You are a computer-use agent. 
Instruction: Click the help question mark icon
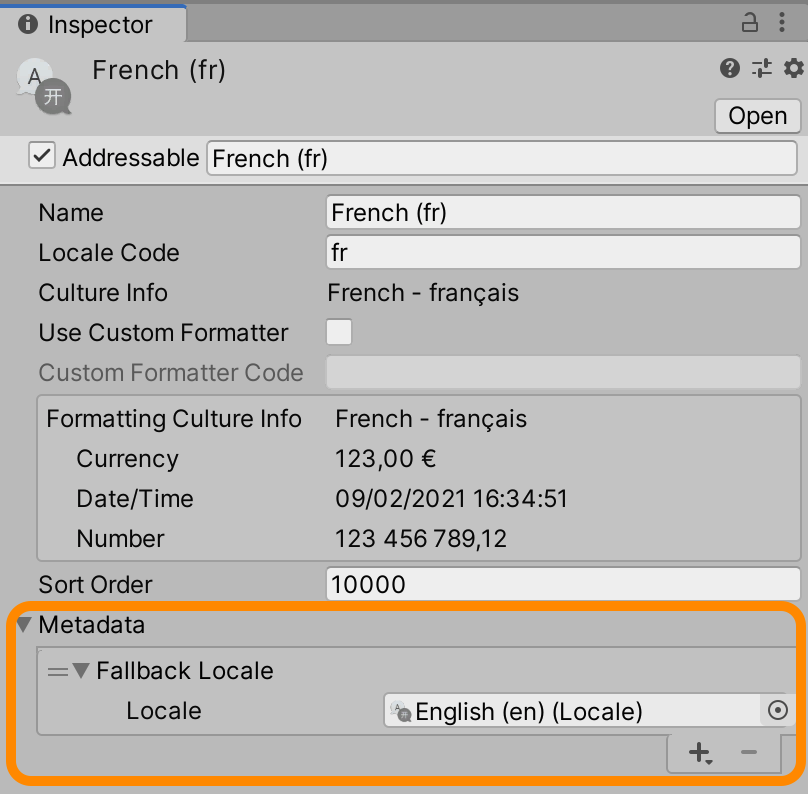point(728,69)
